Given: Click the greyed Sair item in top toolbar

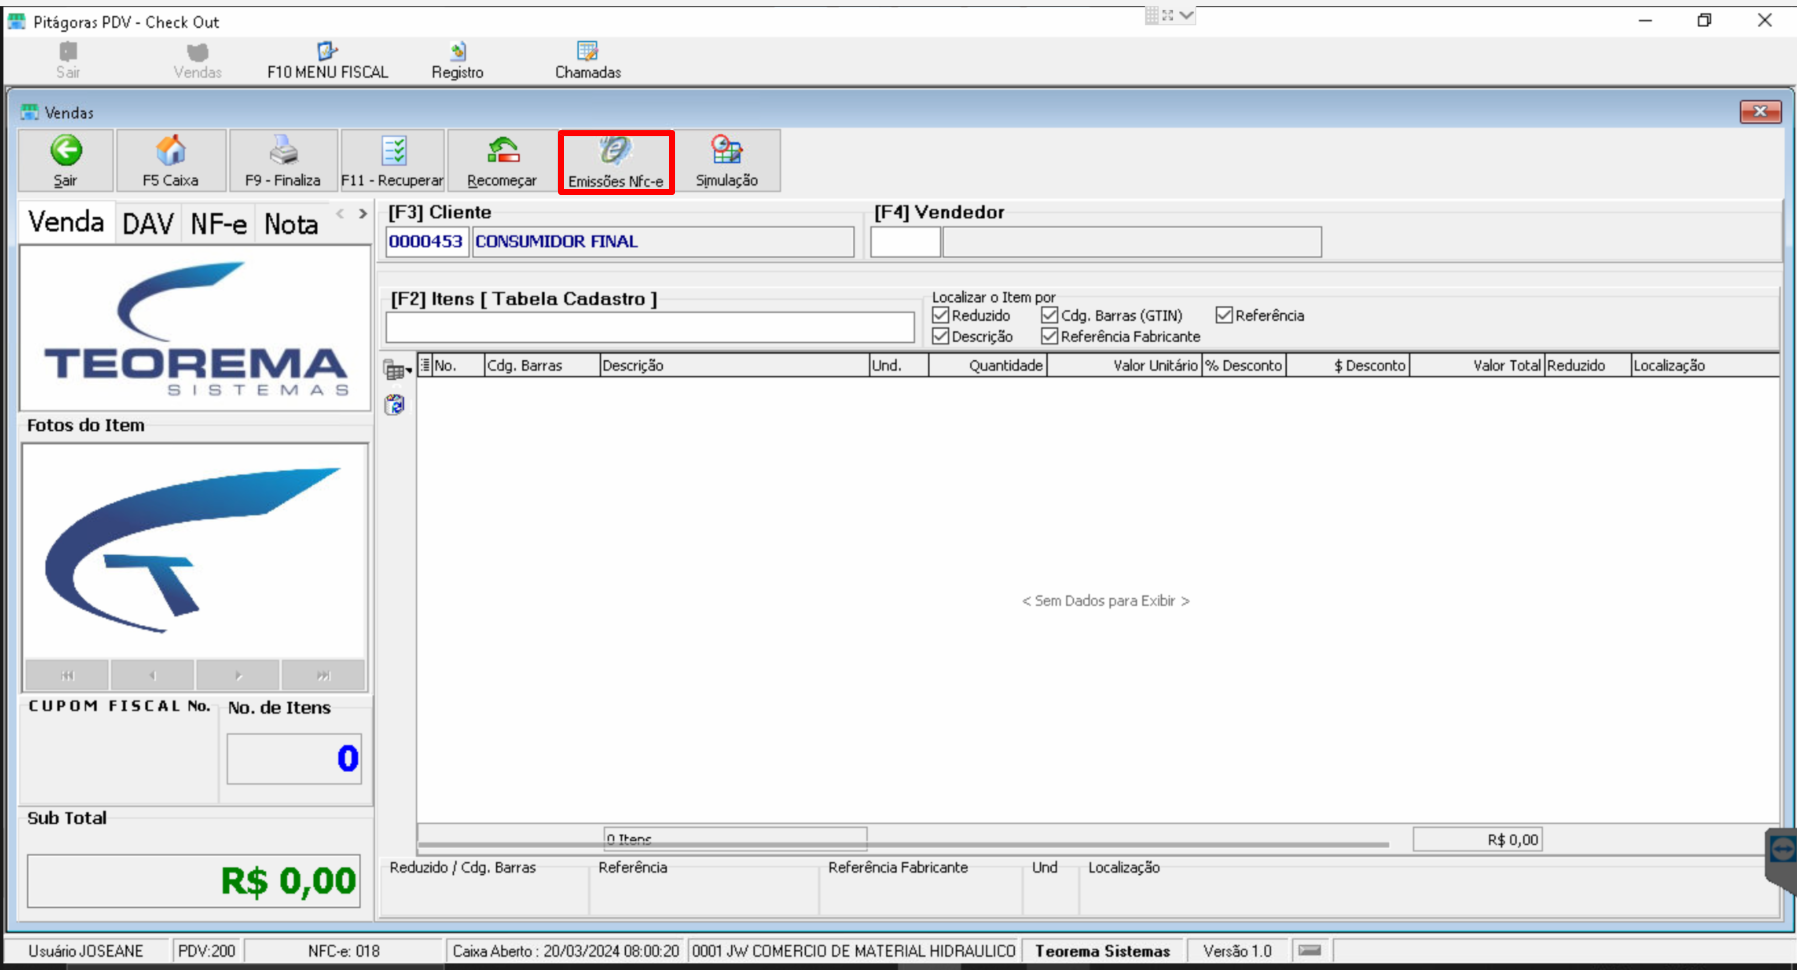Looking at the screenshot, I should pos(68,60).
